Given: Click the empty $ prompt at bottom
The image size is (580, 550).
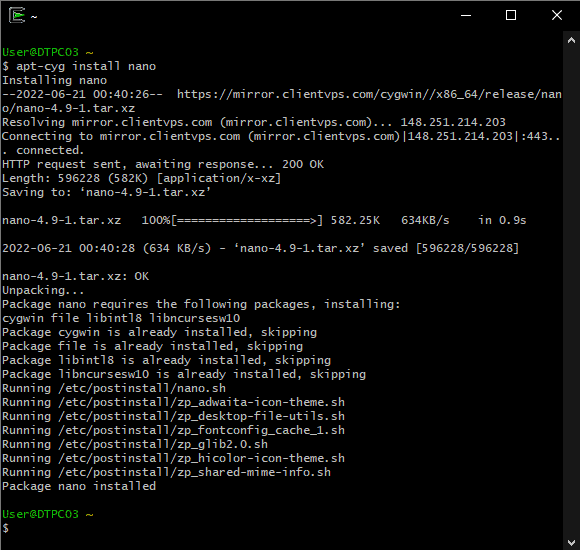Looking at the screenshot, I should [6, 528].
